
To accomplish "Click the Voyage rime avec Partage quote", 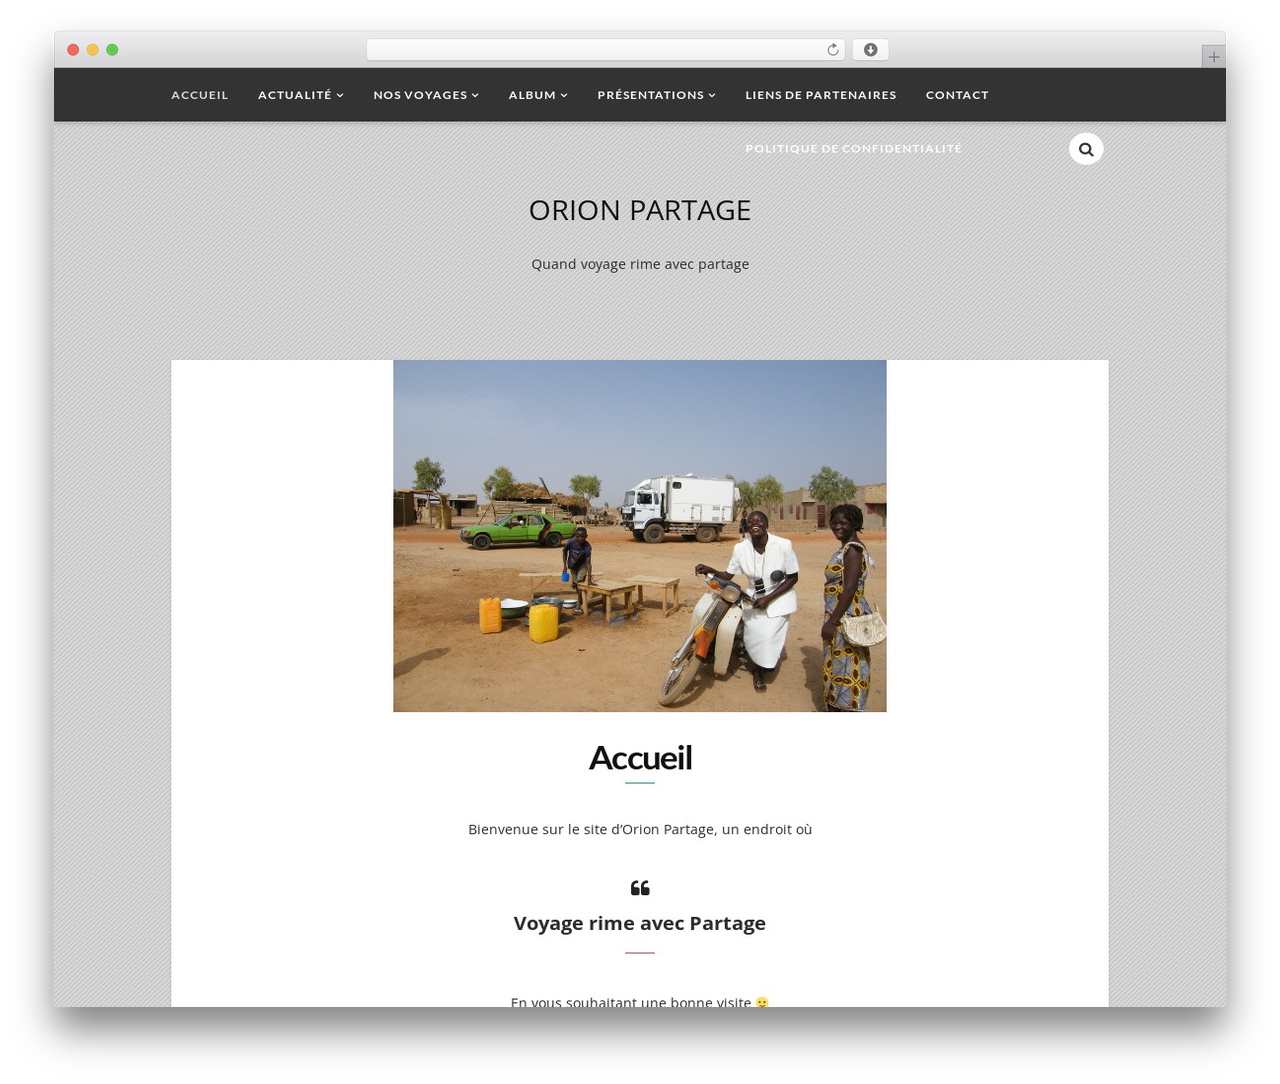I will [640, 923].
